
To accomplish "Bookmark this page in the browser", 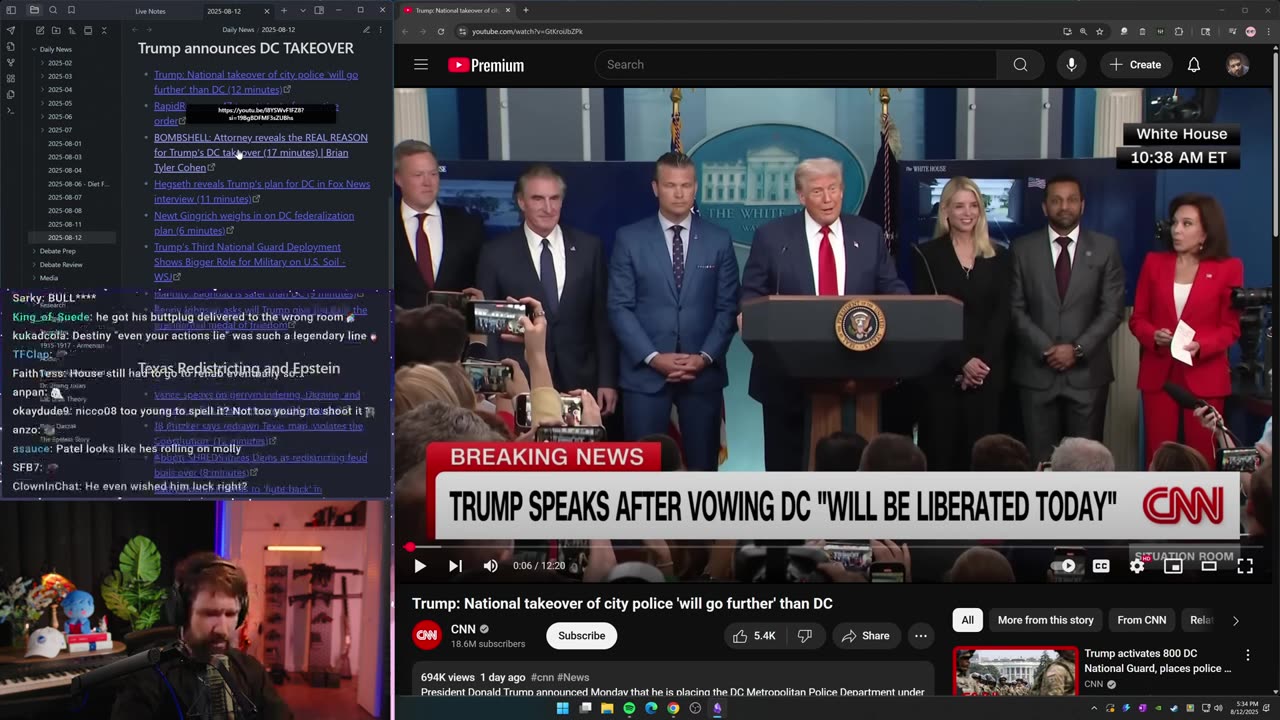I will coord(1099,31).
